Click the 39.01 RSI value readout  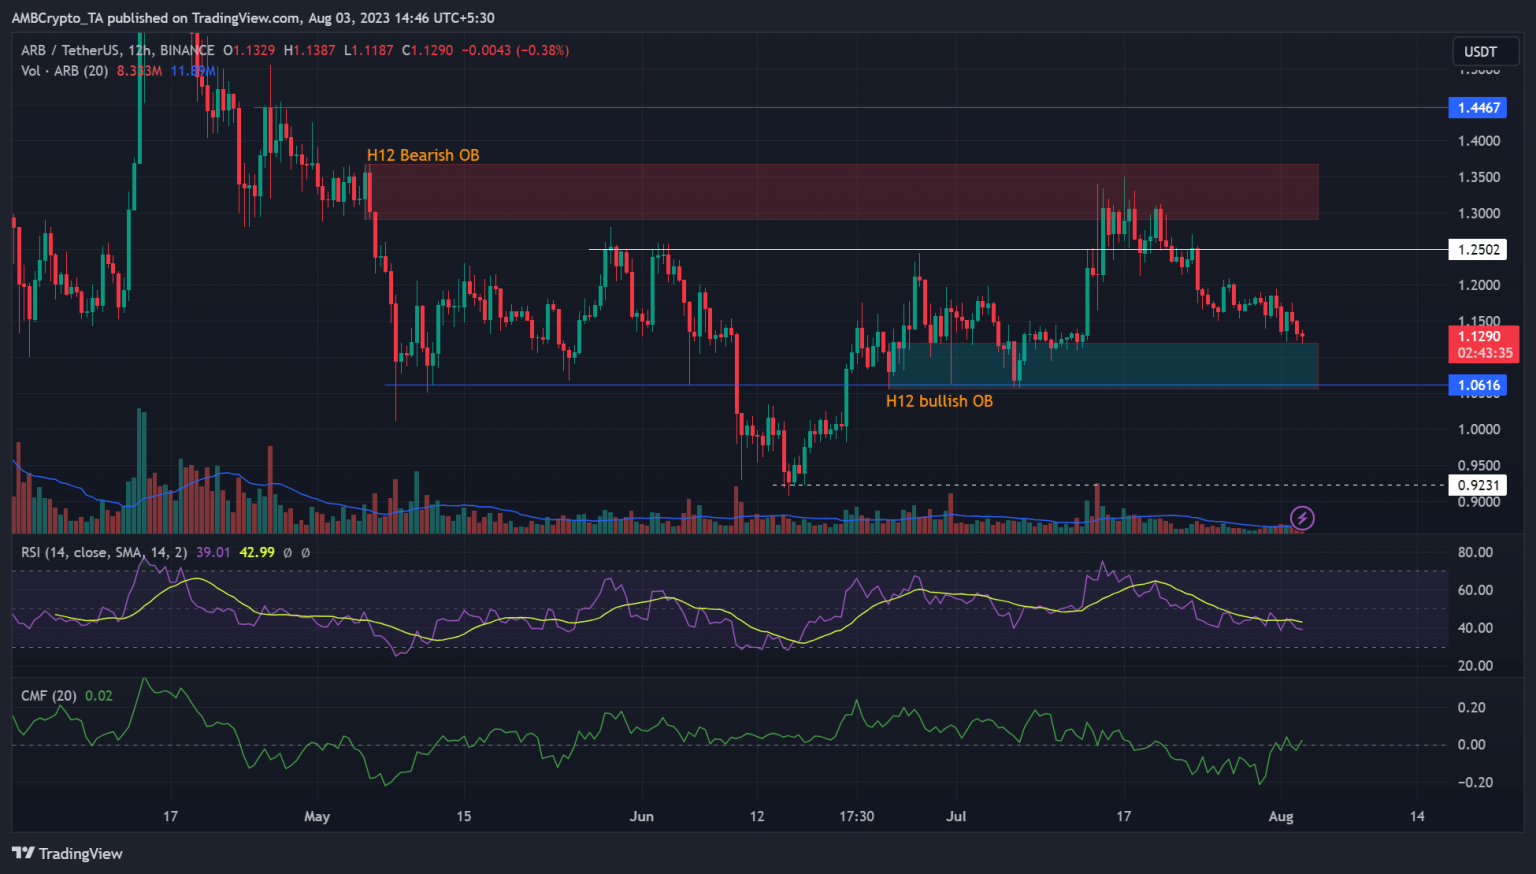[x=212, y=551]
